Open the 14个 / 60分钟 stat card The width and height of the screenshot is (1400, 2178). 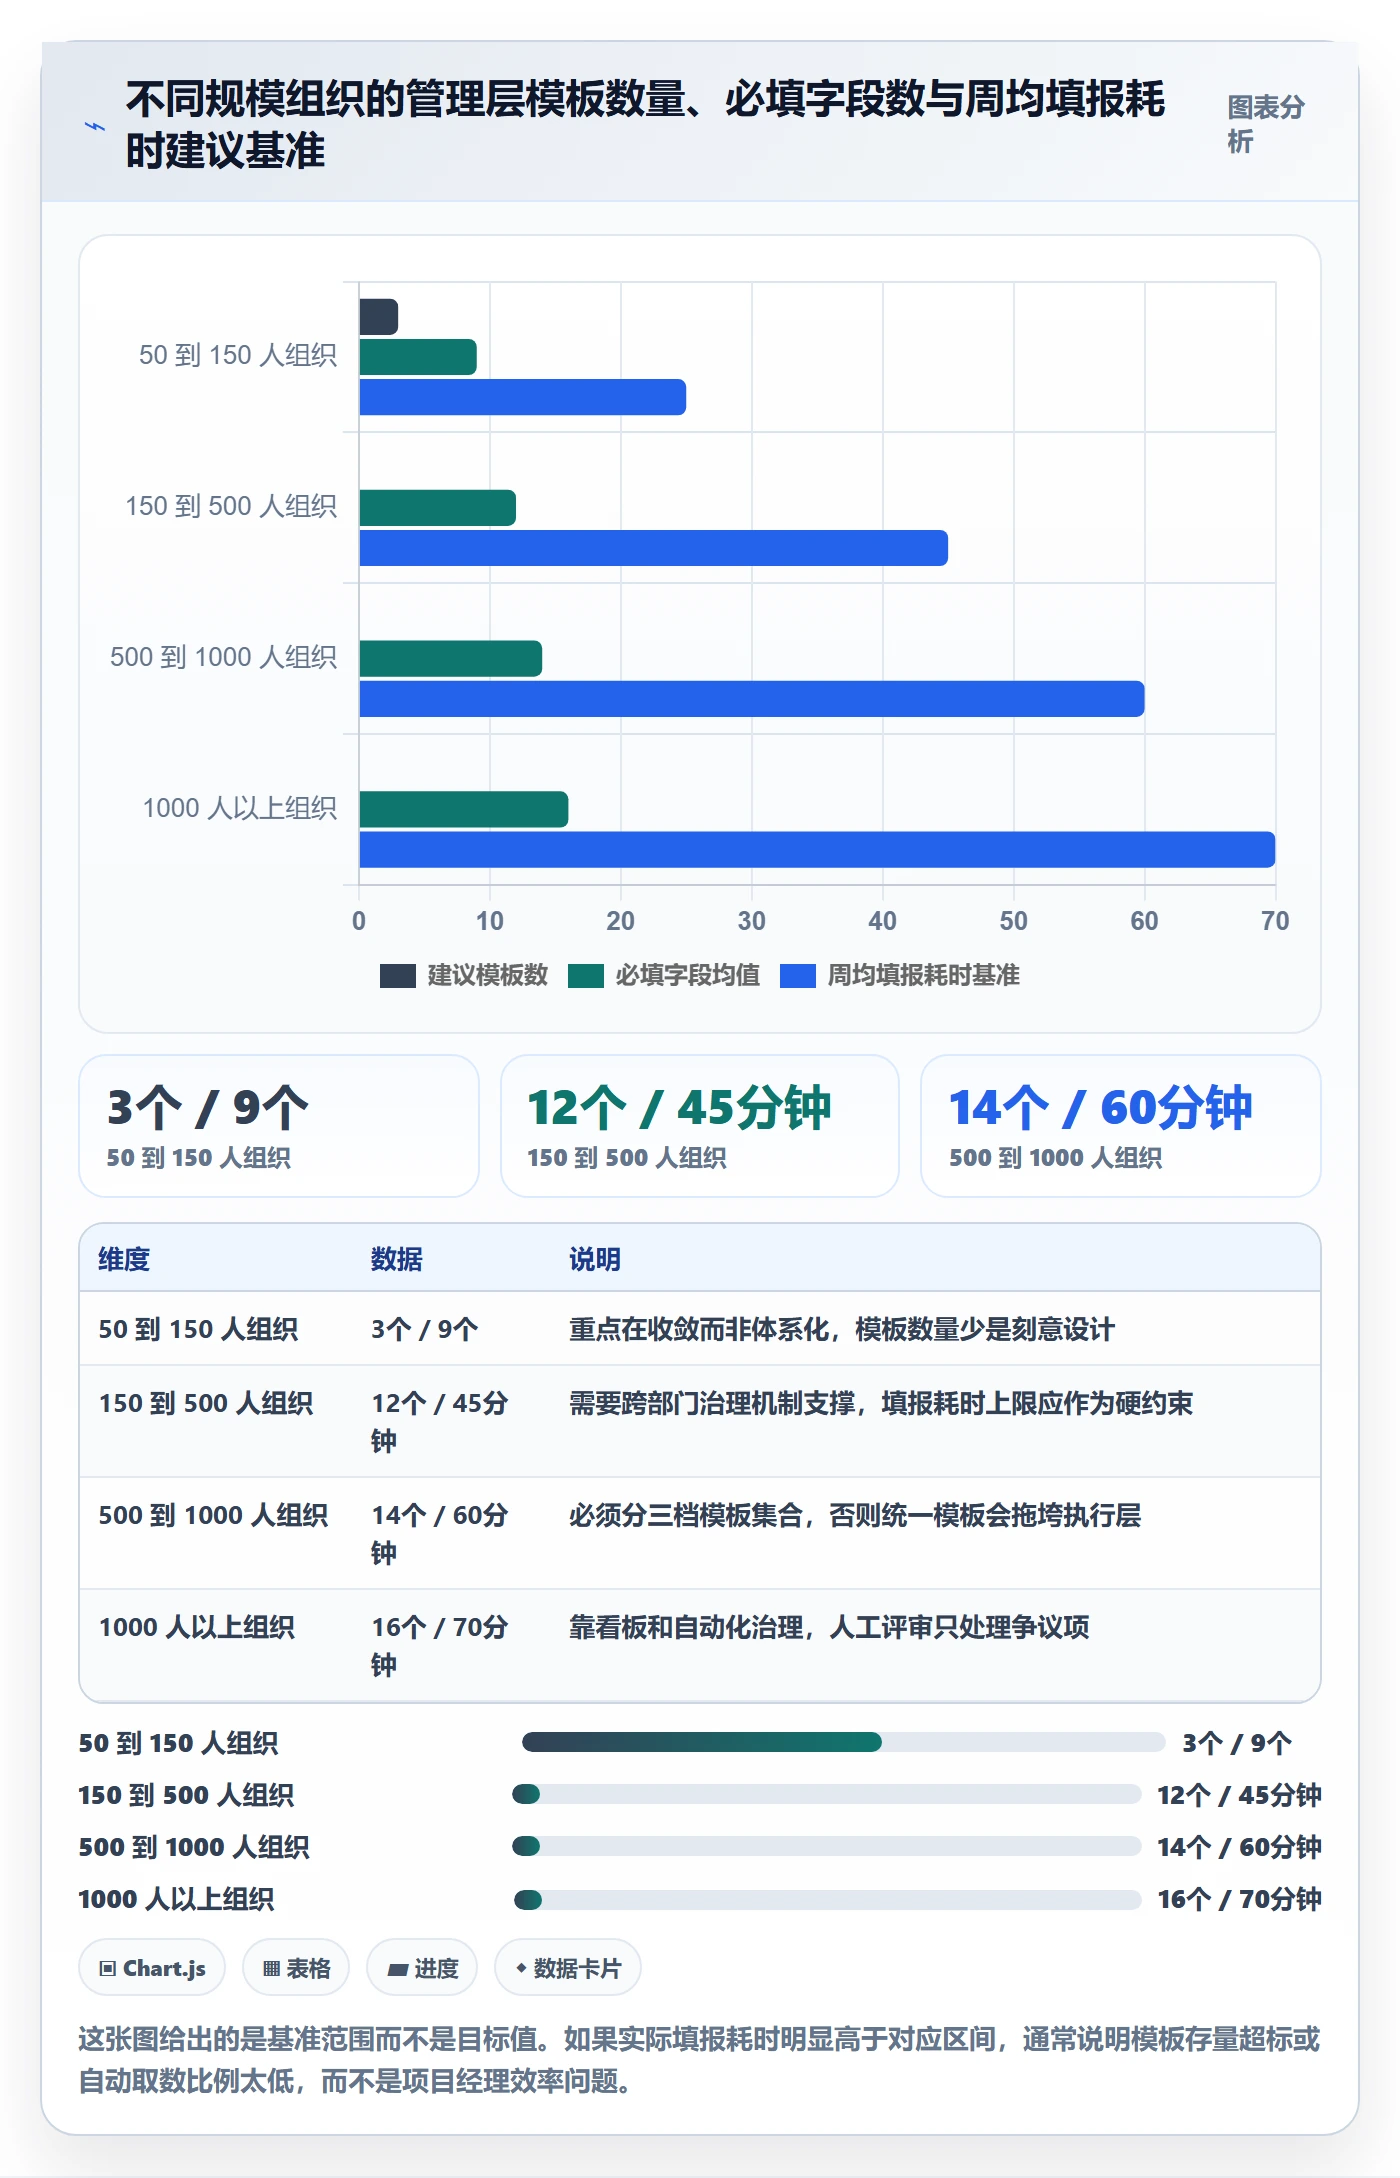[1121, 1126]
